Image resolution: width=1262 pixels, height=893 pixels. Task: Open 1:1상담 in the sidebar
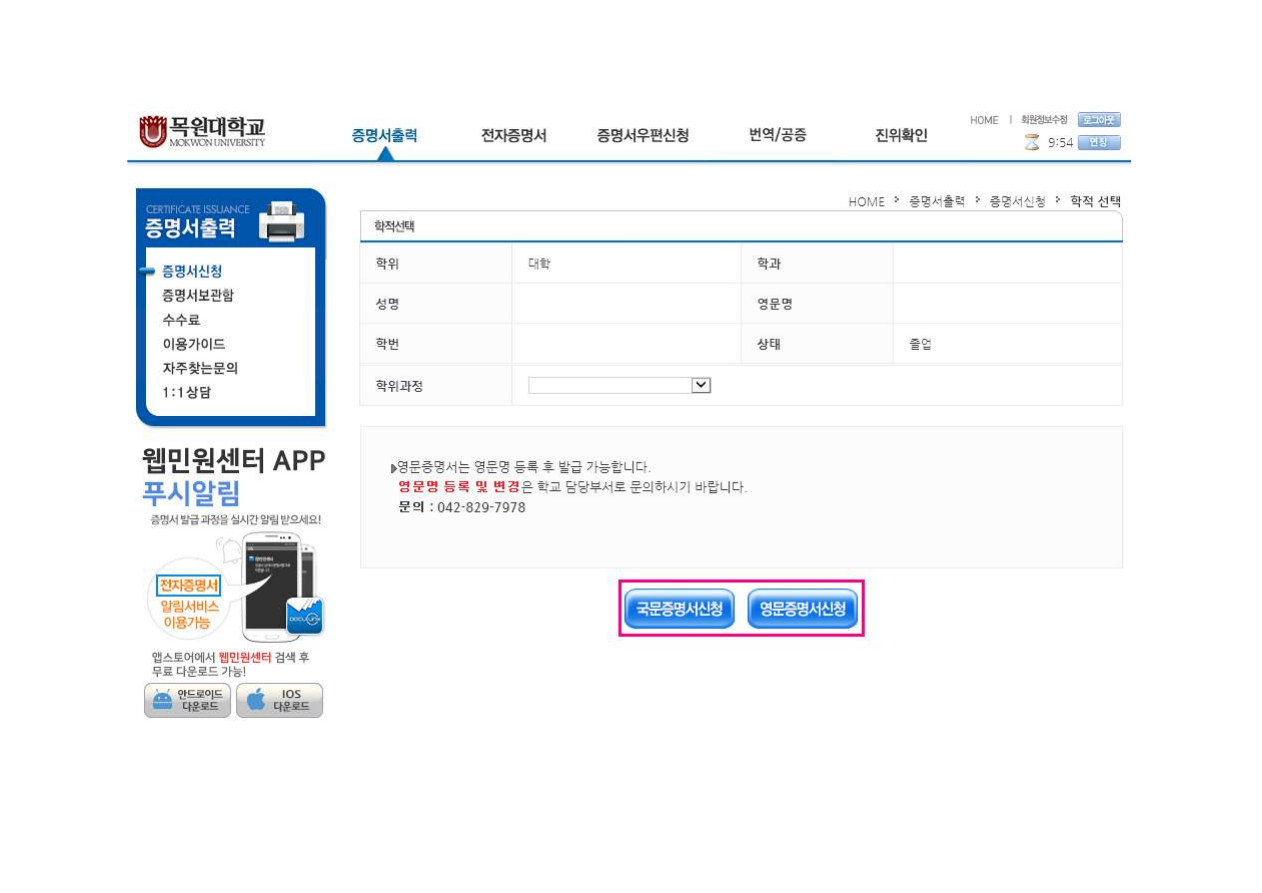click(x=186, y=392)
